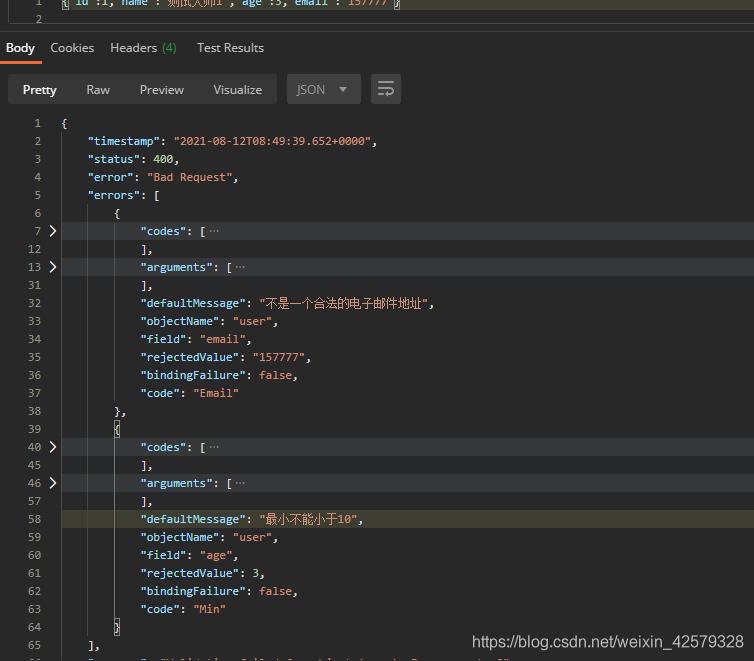The height and width of the screenshot is (661, 754).
Task: Click the "age" field value on line 60
Action: coord(216,555)
